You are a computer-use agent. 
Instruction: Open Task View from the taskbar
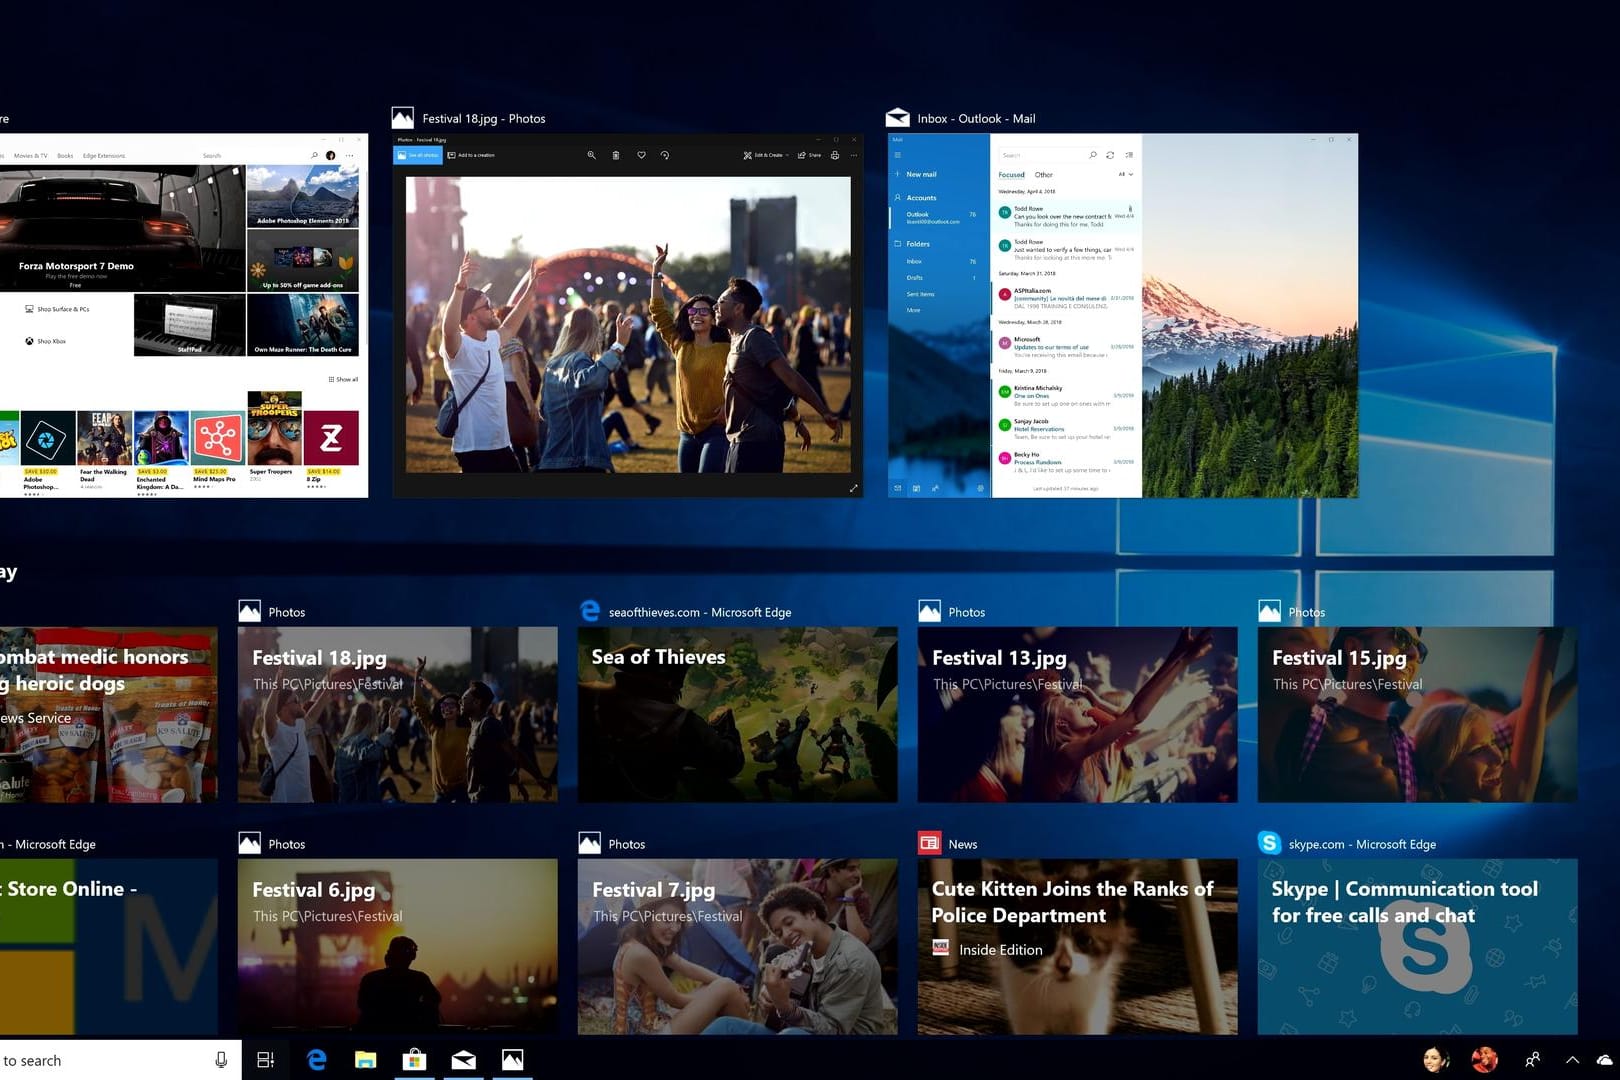pyautogui.click(x=266, y=1060)
